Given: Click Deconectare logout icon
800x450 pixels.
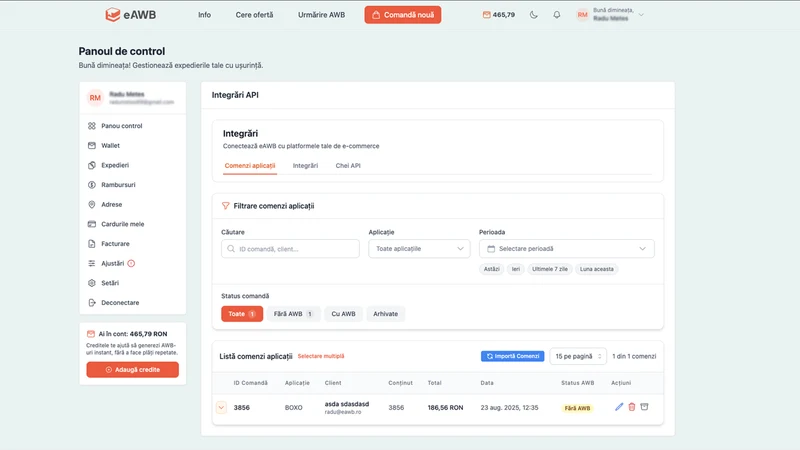Looking at the screenshot, I should (92, 303).
